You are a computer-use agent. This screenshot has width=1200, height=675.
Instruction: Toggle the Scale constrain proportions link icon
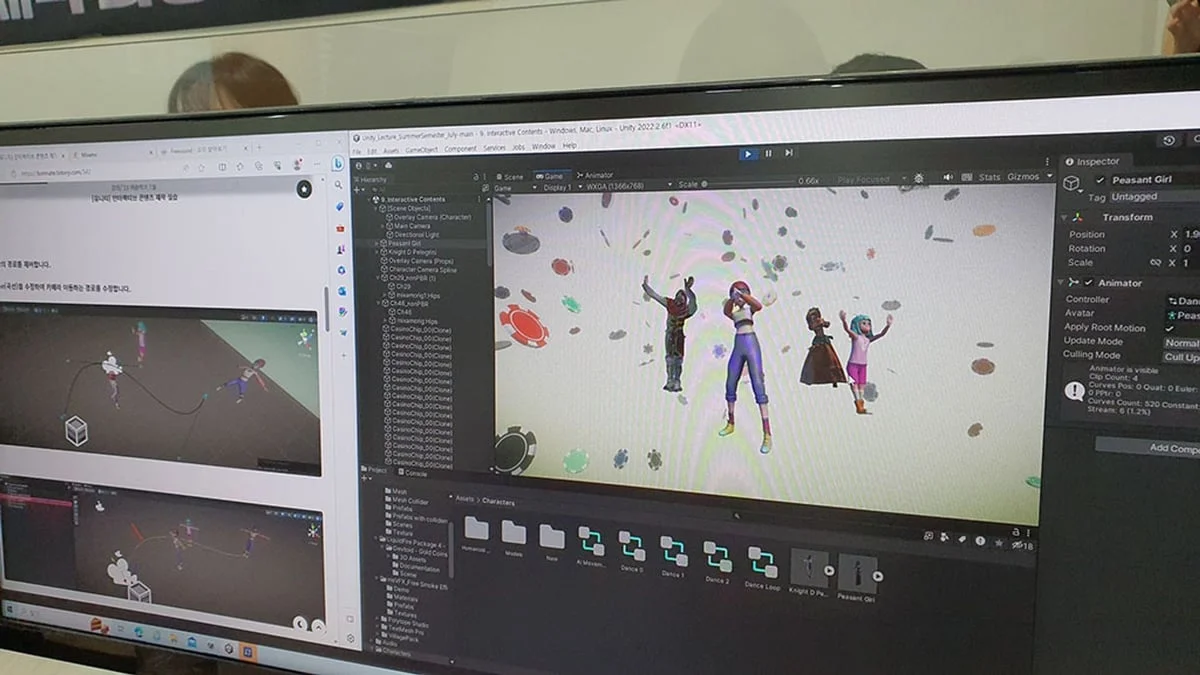click(x=1155, y=263)
